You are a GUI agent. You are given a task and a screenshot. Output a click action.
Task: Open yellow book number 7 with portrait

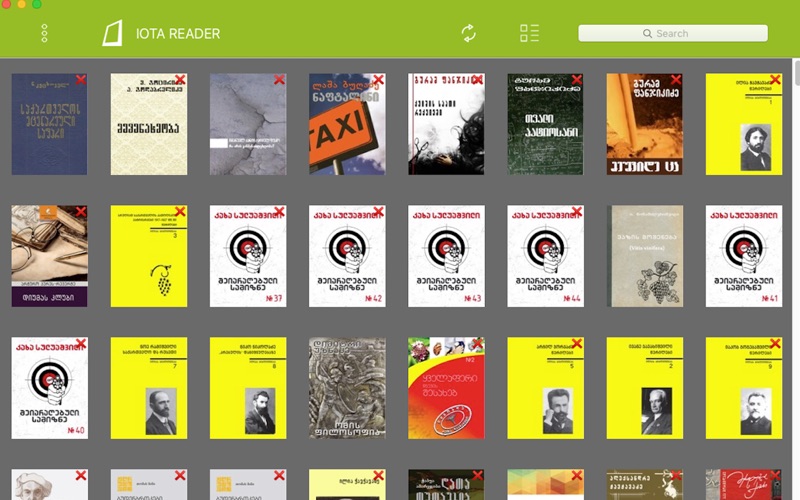click(x=149, y=388)
